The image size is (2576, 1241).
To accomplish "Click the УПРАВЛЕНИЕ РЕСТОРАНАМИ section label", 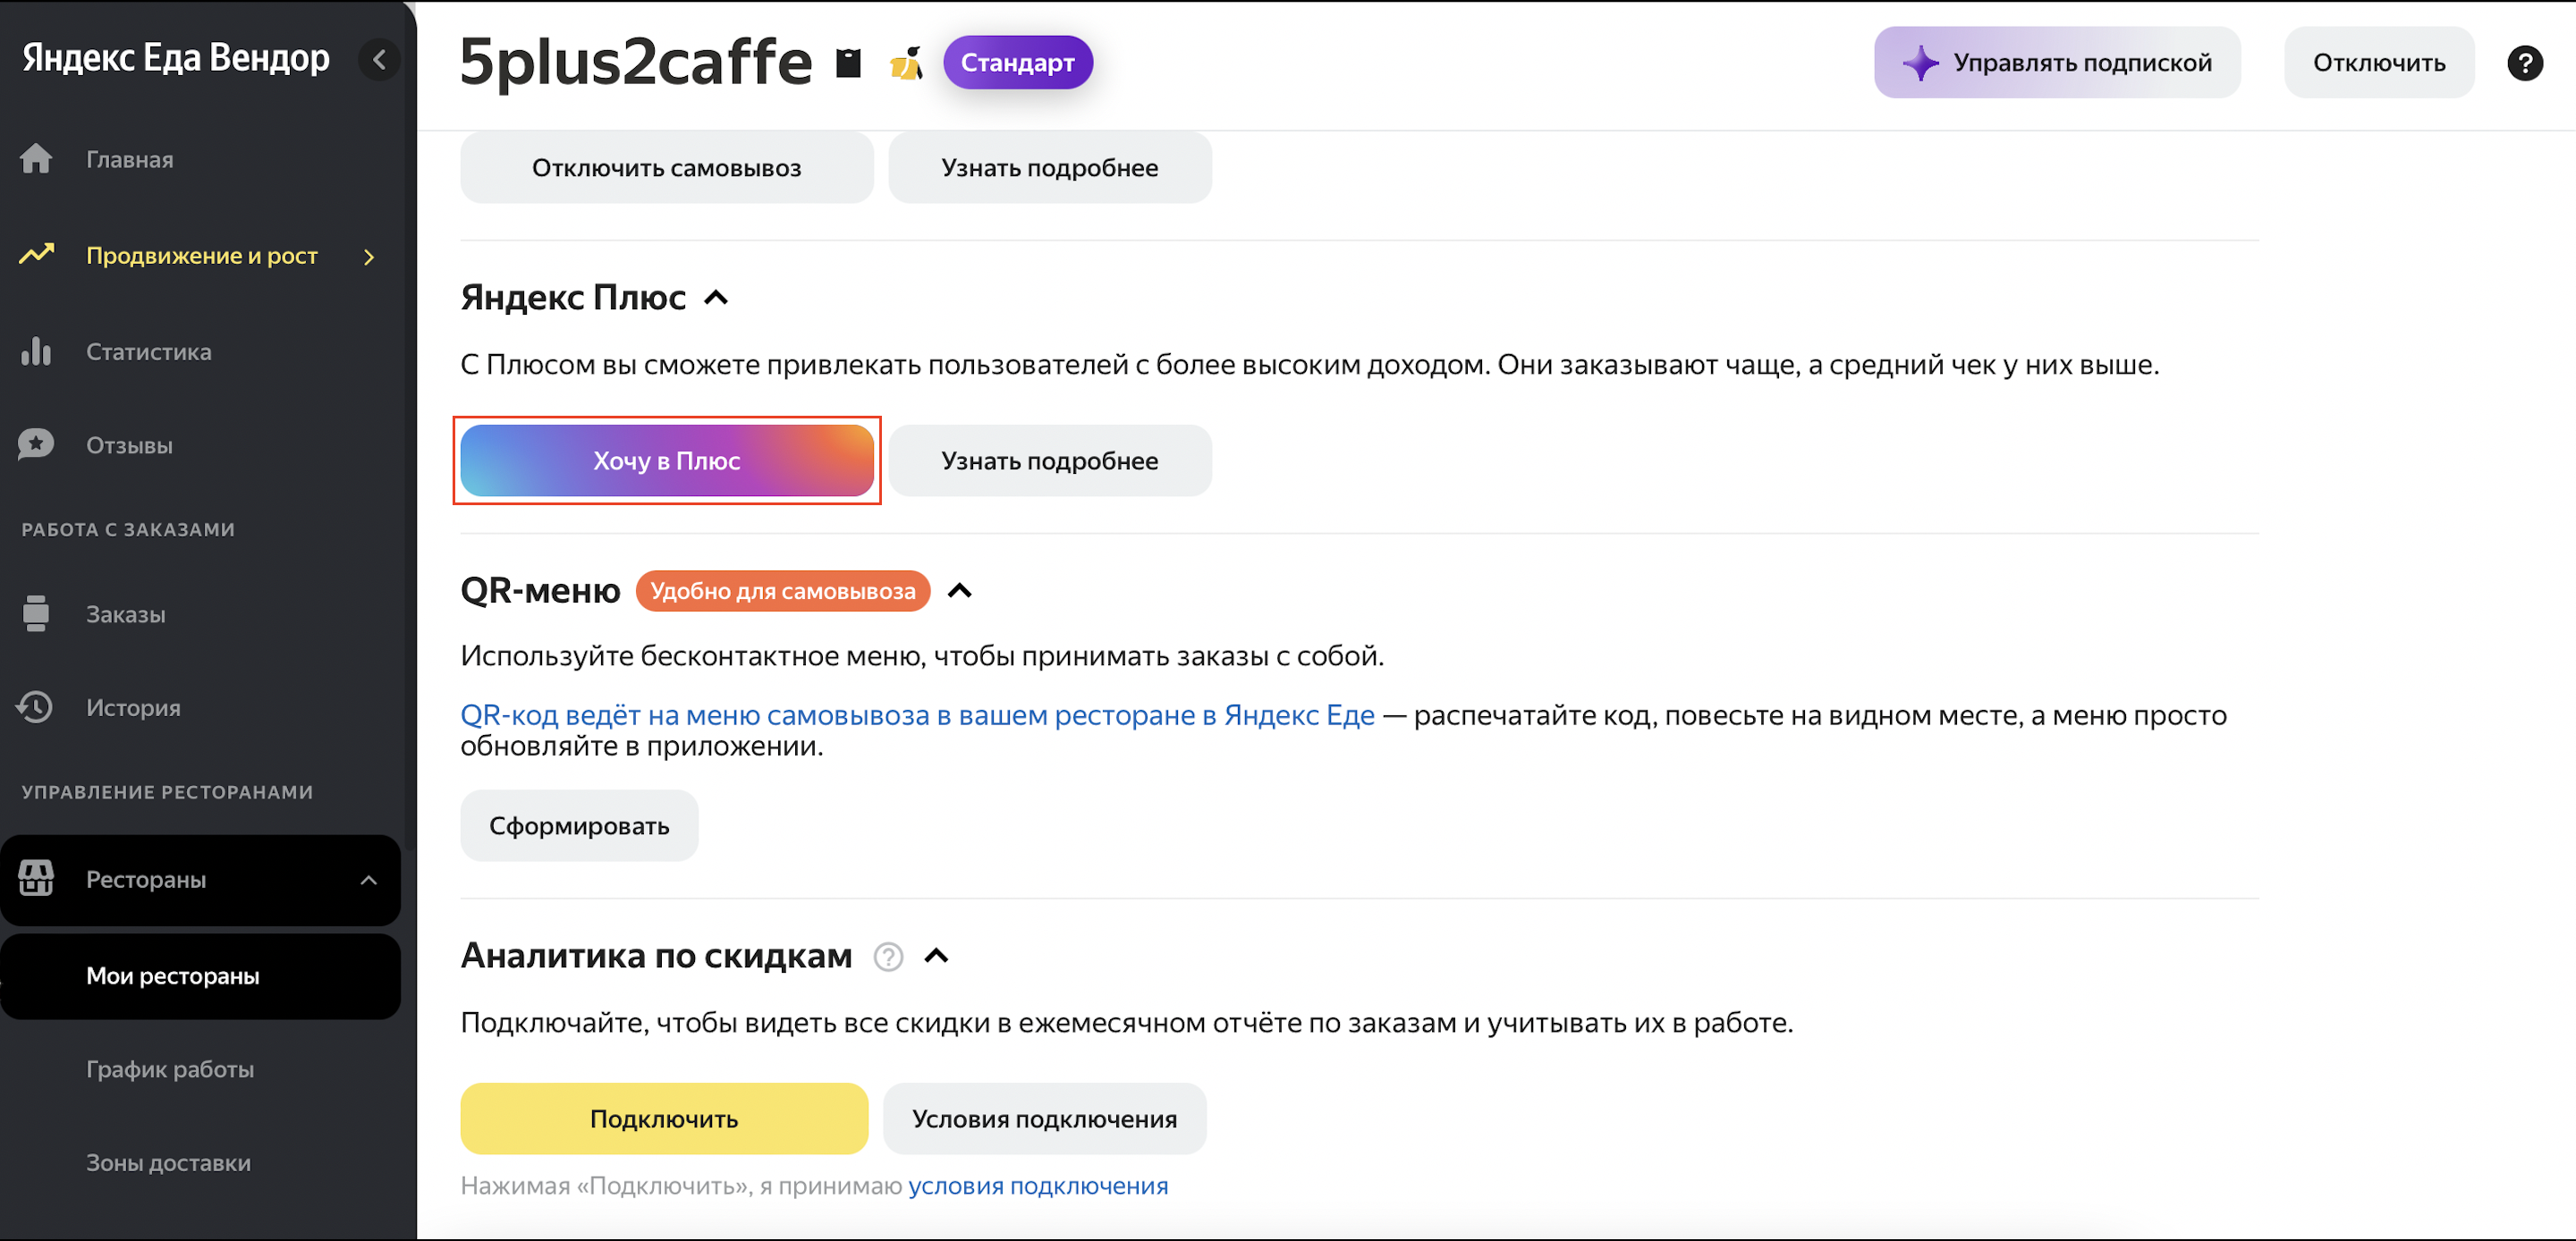I will click(167, 792).
